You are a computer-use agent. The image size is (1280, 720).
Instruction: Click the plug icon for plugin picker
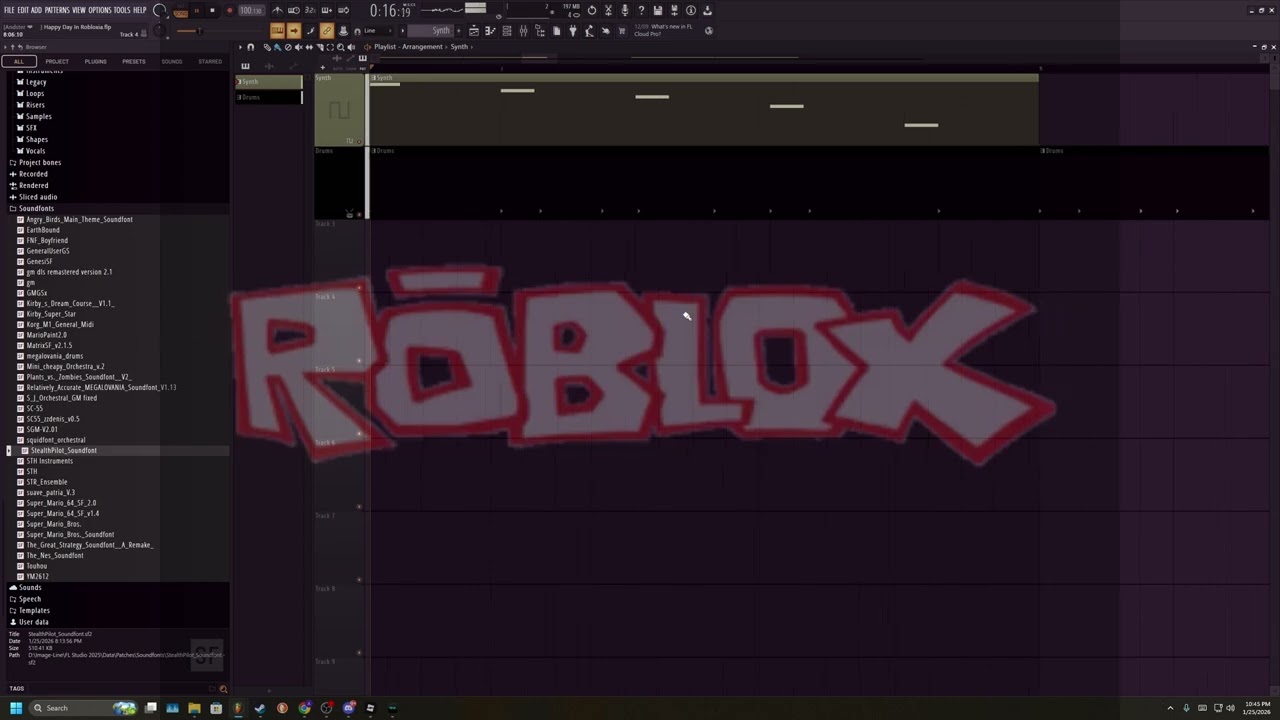point(573,30)
